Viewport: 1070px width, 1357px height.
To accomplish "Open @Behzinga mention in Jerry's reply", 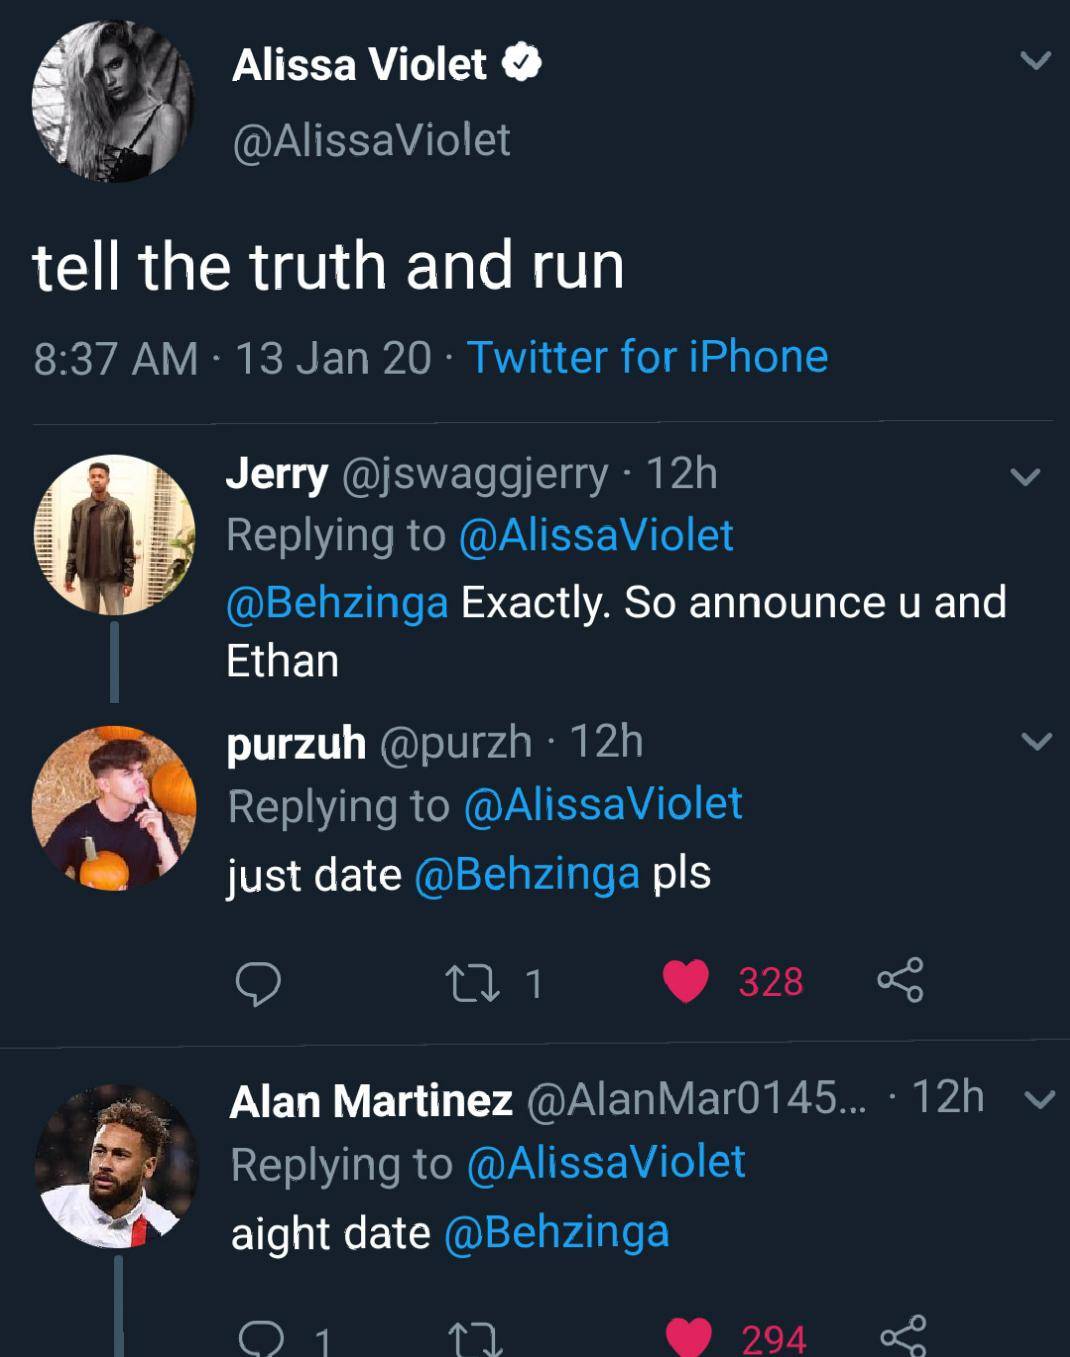I will click(337, 602).
